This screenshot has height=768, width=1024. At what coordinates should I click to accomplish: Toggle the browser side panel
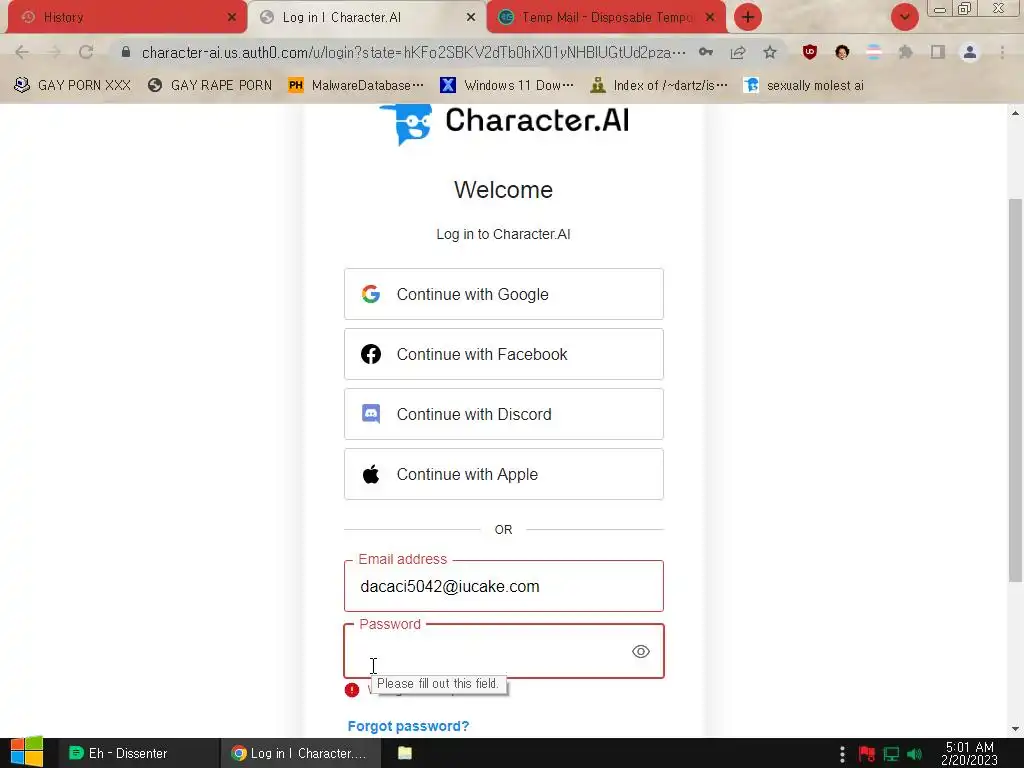(938, 52)
